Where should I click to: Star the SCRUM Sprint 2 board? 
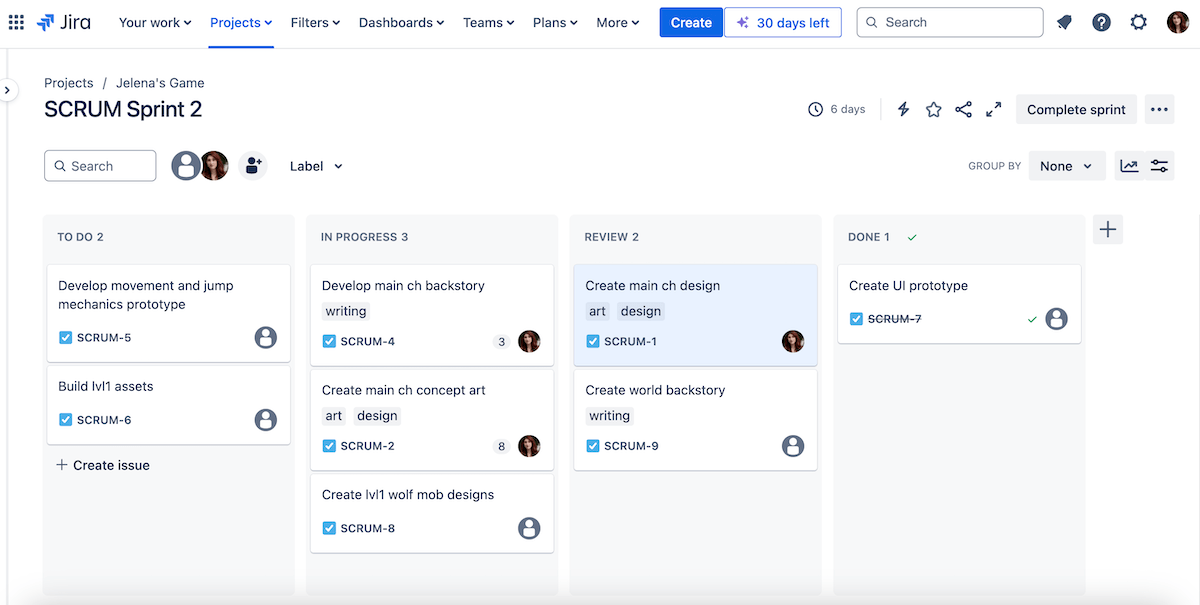pos(933,109)
